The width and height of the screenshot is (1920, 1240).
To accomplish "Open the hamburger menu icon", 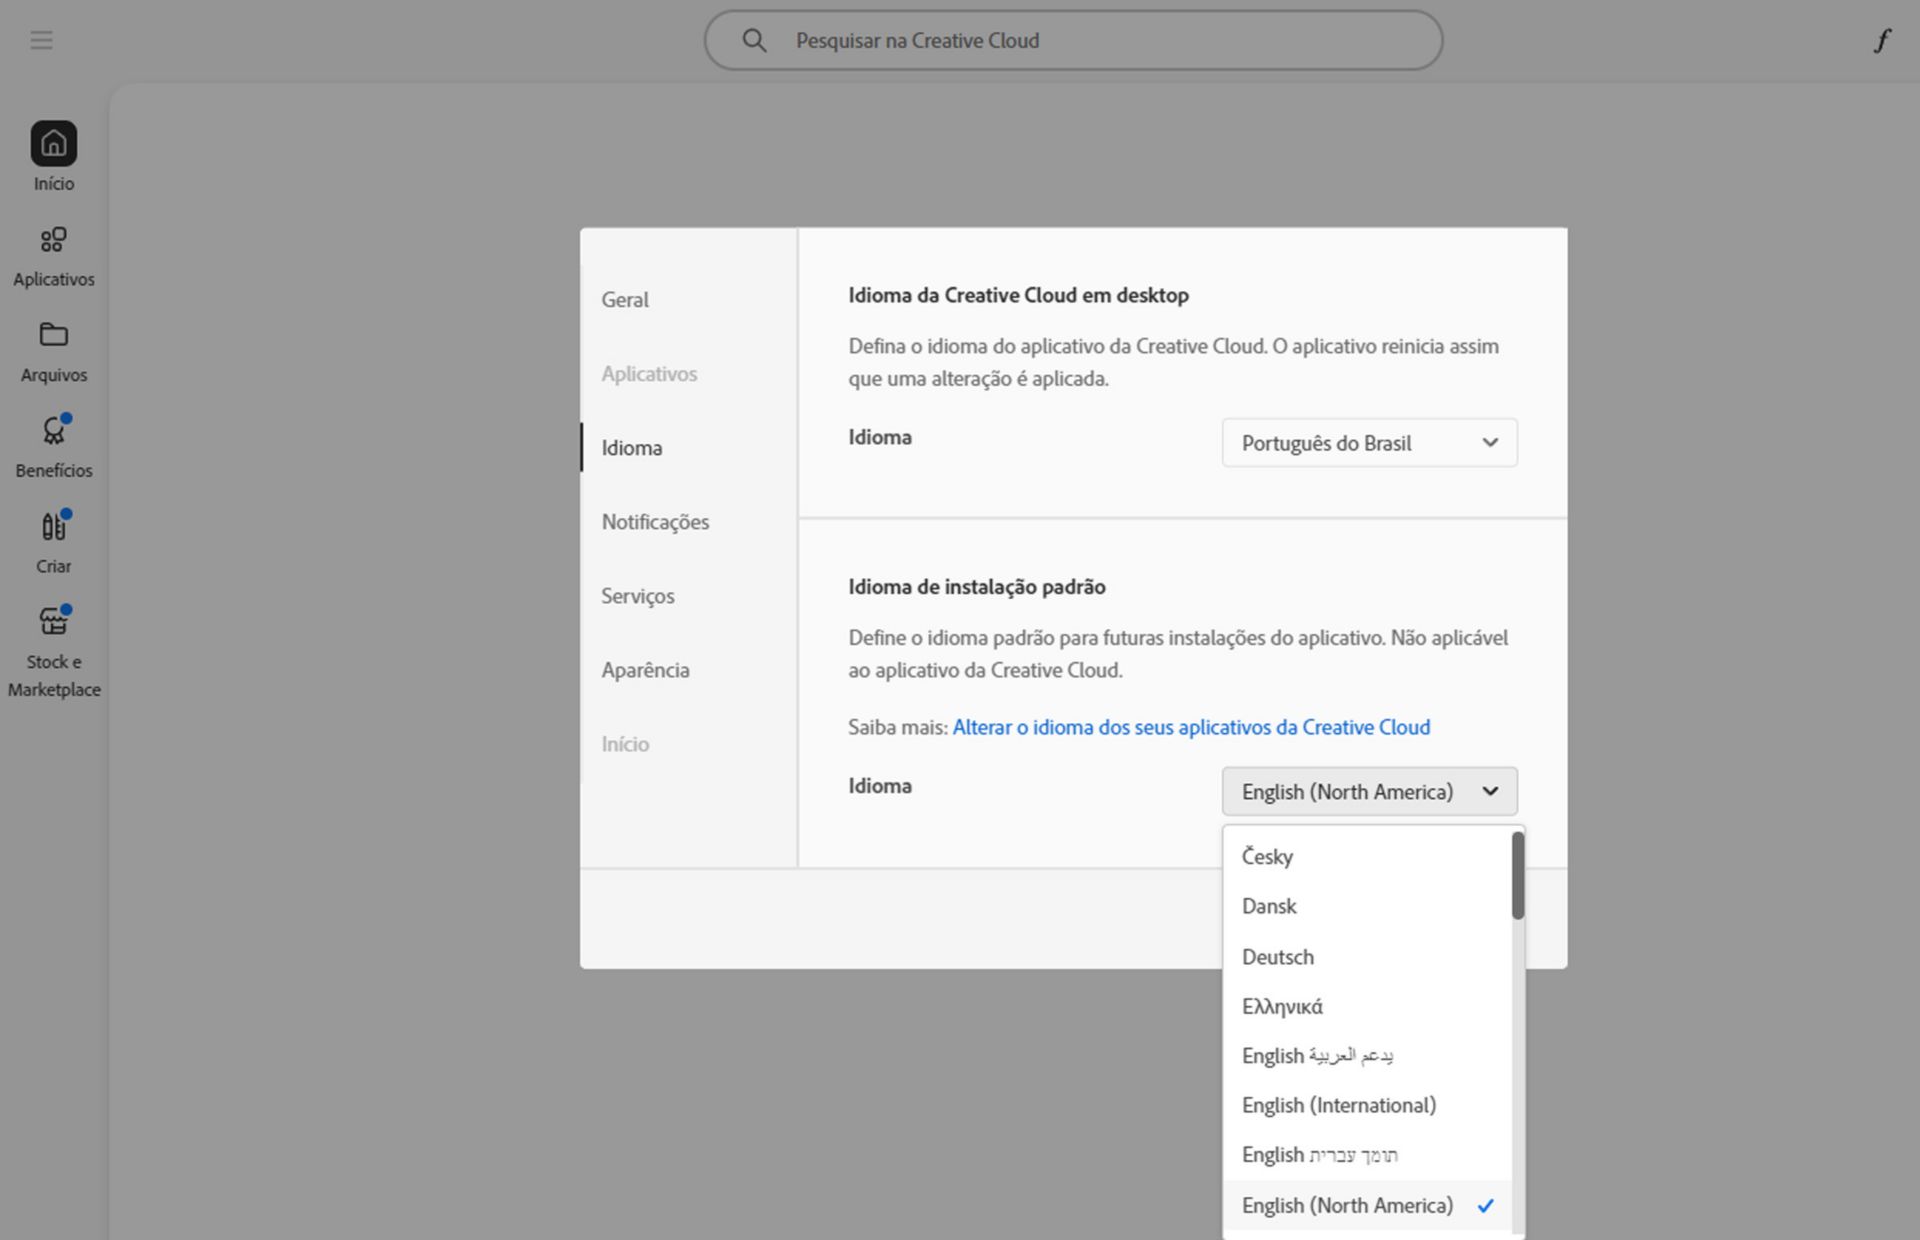I will [x=41, y=40].
